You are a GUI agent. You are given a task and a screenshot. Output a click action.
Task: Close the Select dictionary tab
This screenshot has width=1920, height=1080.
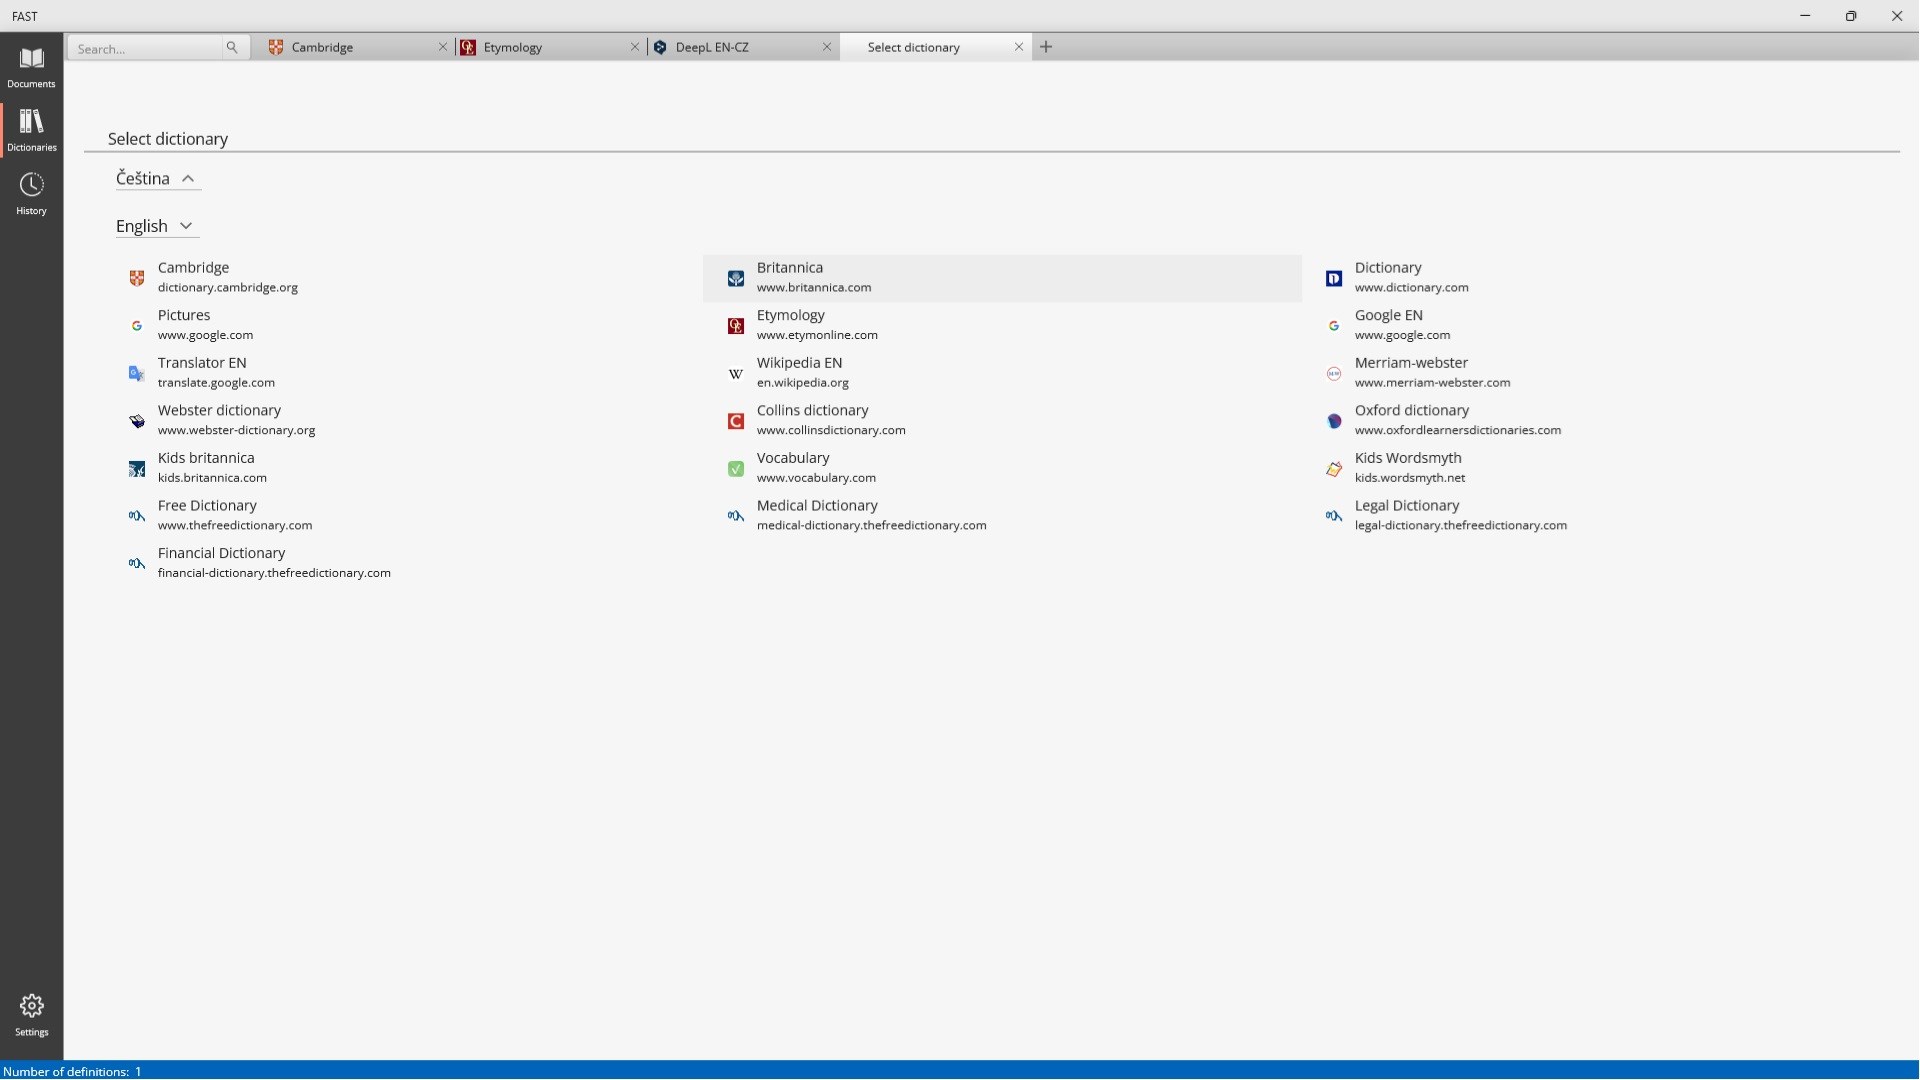(x=1019, y=47)
